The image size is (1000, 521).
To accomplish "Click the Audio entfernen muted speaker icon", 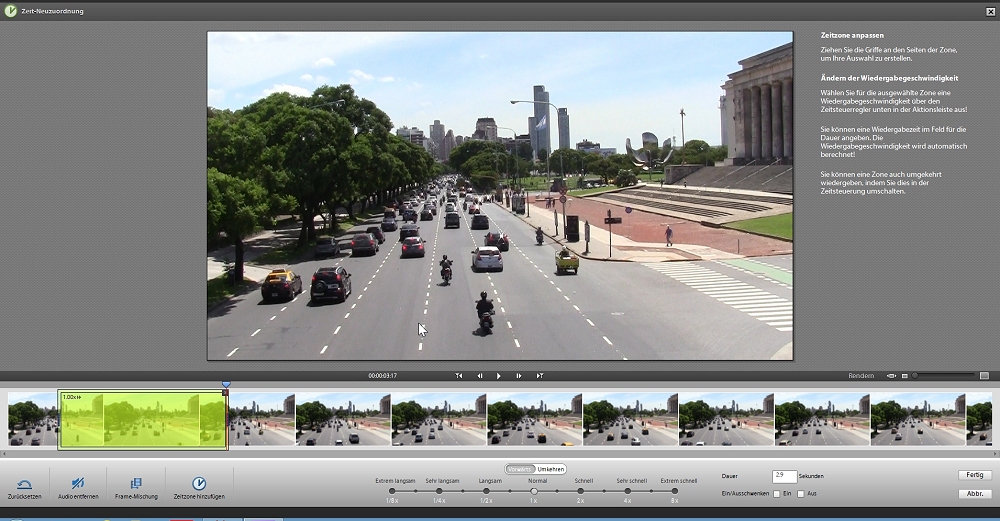I will point(78,483).
